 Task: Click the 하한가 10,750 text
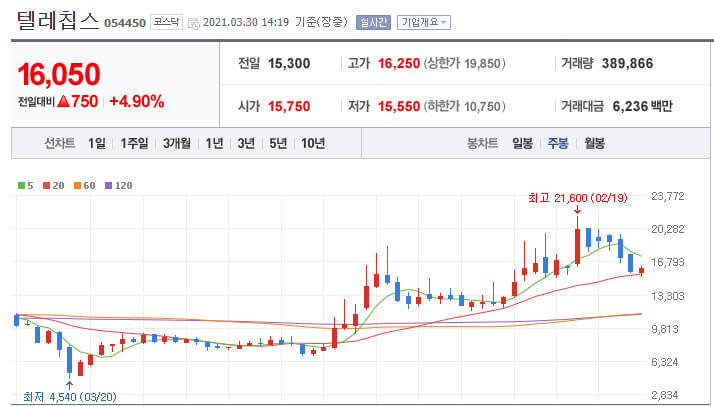coord(464,107)
